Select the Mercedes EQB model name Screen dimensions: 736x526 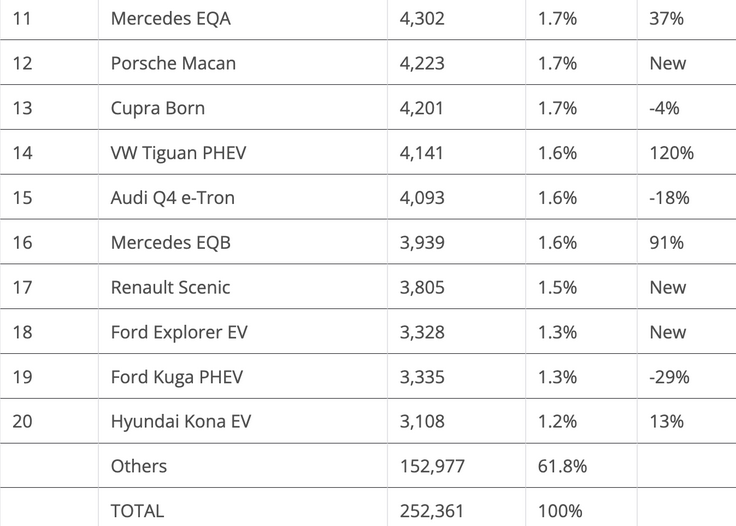(170, 243)
